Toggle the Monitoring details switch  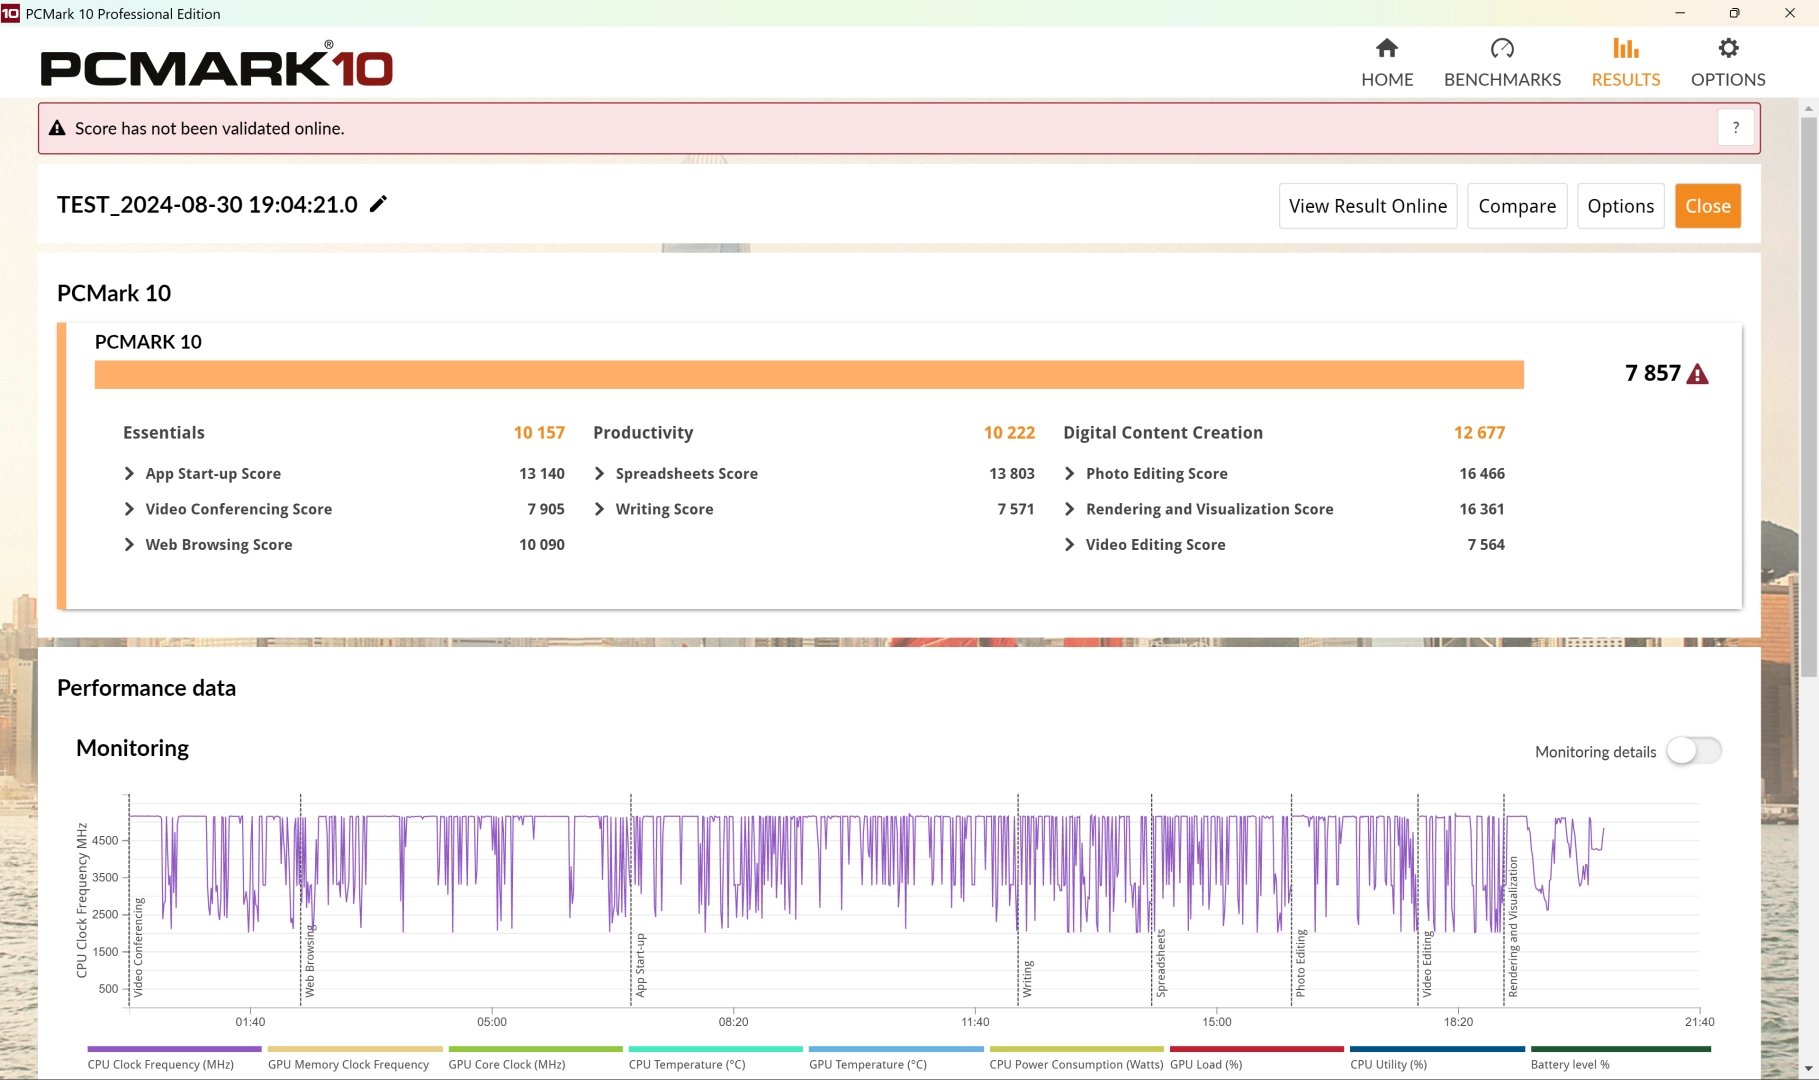(x=1694, y=751)
